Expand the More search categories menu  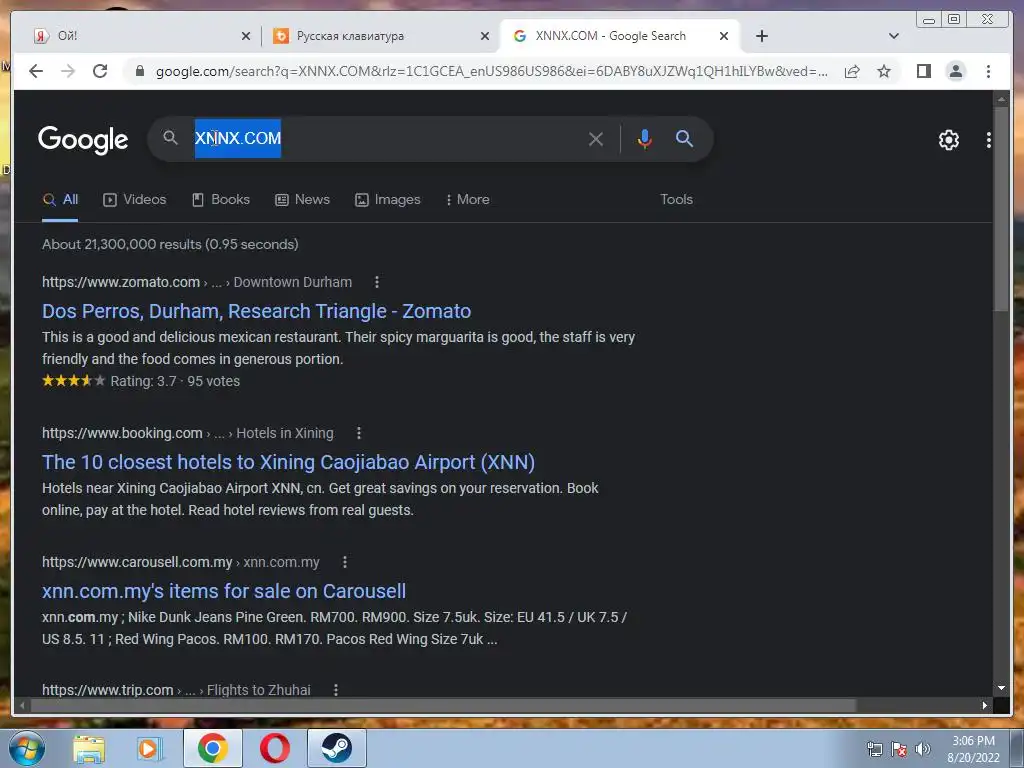[468, 200]
